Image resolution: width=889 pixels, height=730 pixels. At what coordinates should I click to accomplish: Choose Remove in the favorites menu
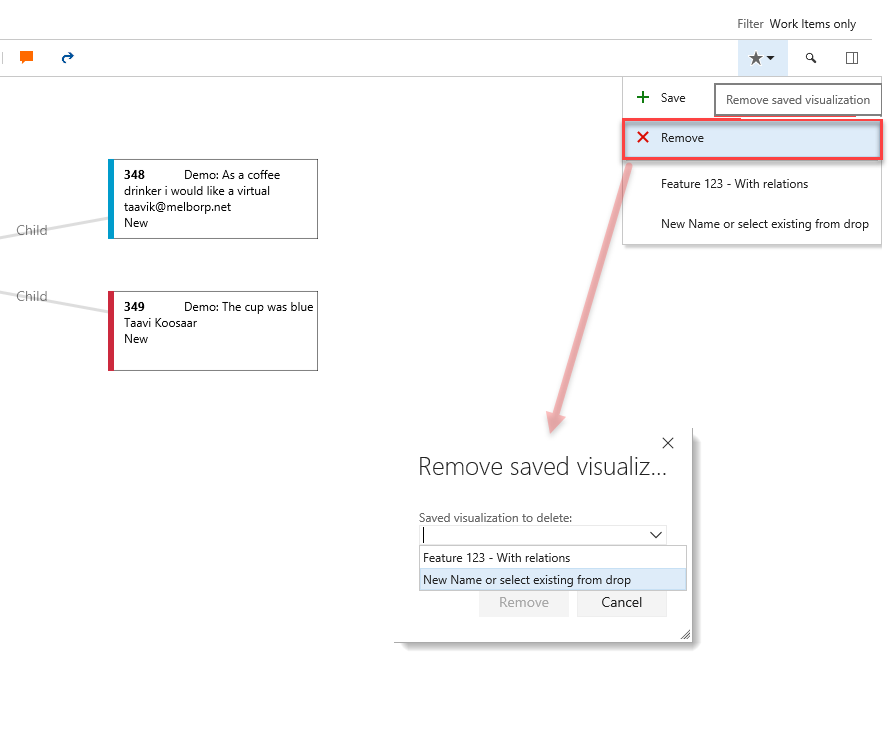(752, 138)
